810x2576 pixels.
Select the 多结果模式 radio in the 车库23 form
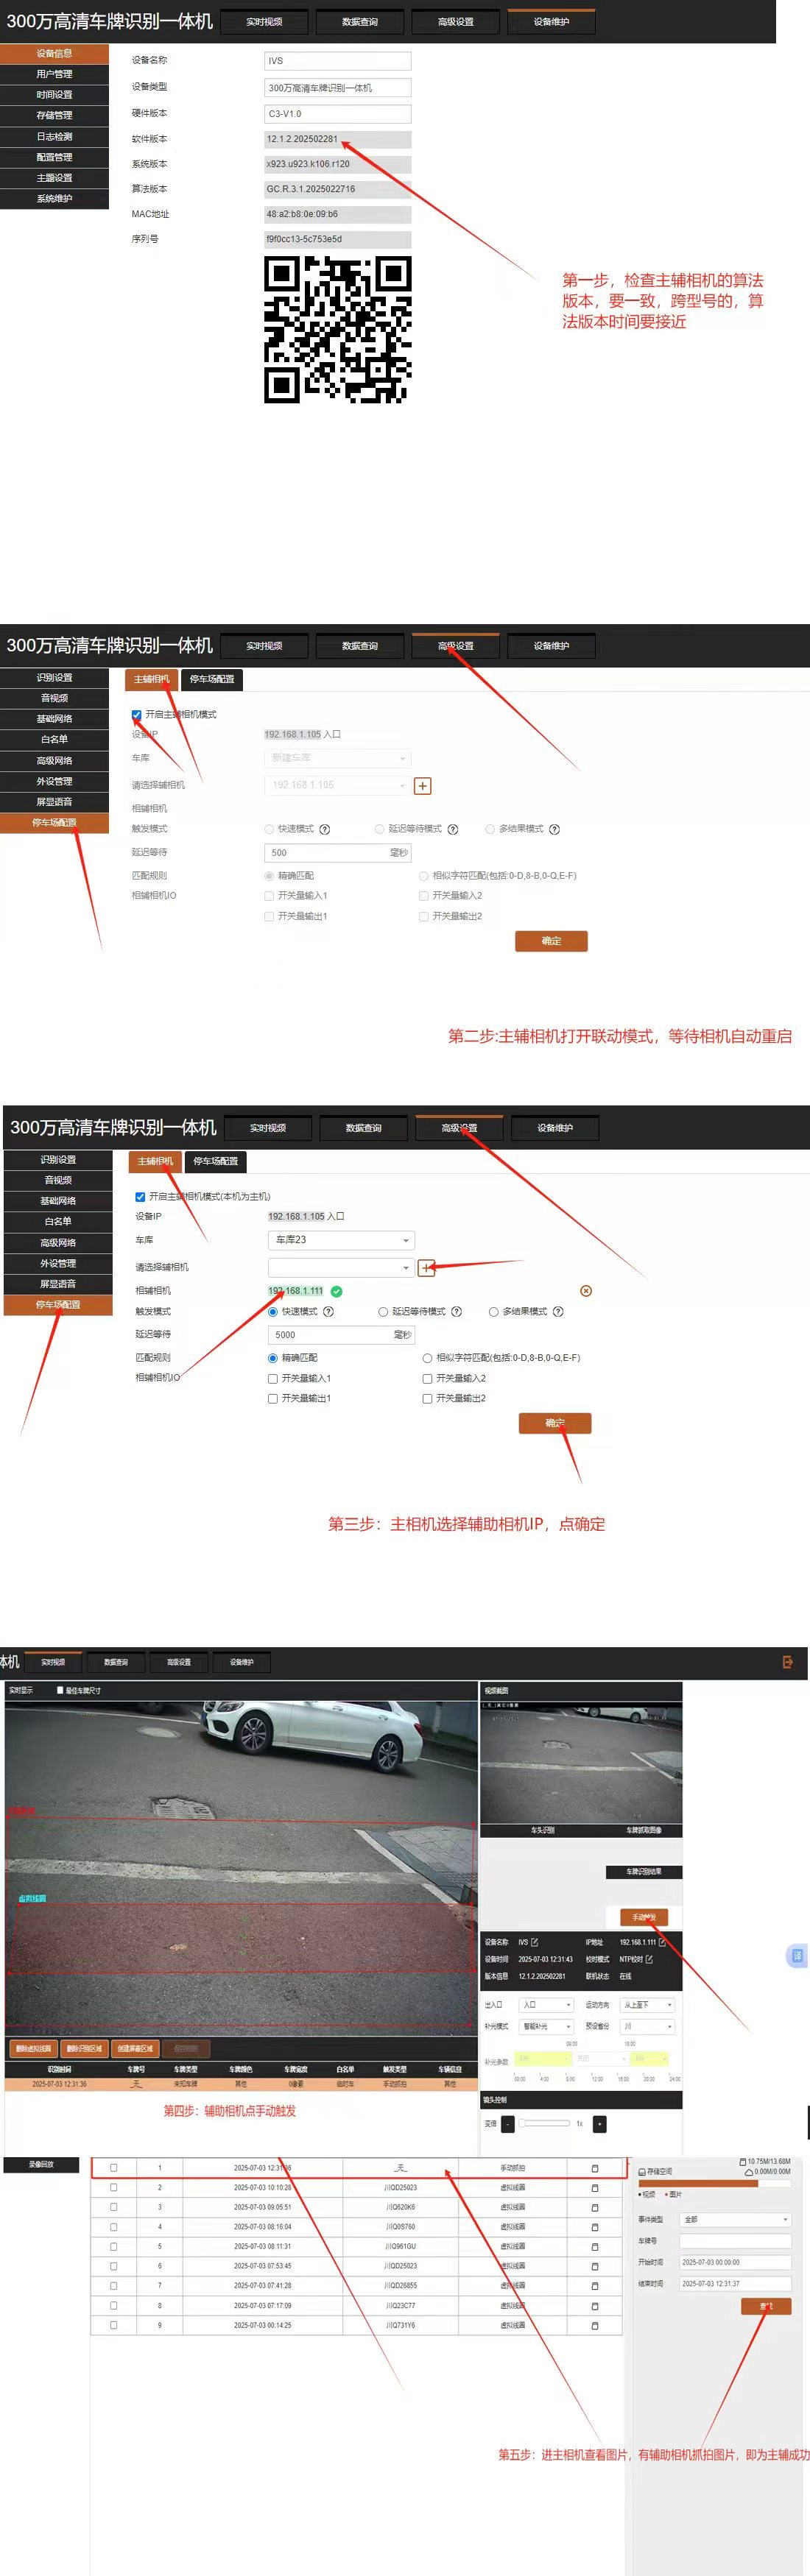tap(494, 1312)
